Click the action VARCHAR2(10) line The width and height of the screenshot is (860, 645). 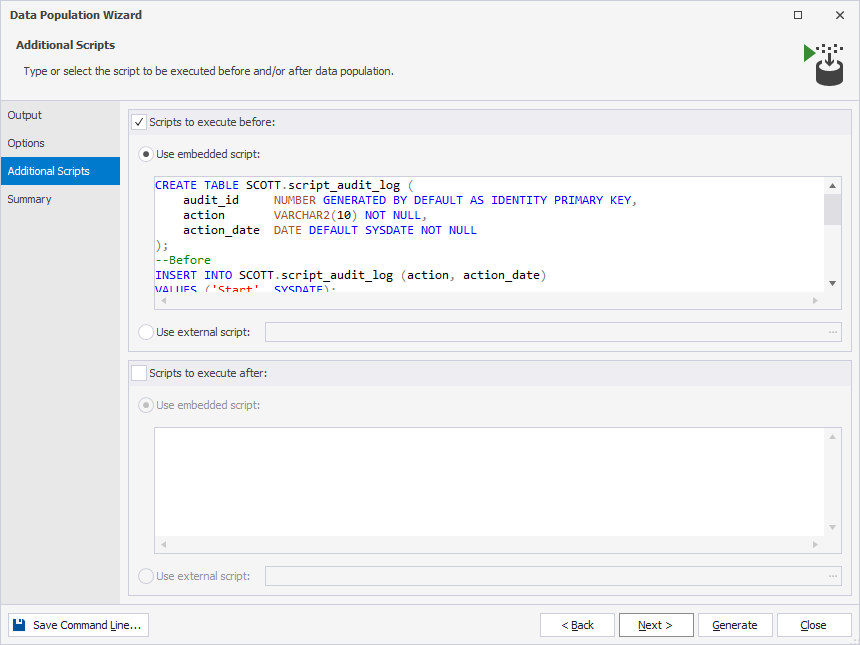(305, 215)
